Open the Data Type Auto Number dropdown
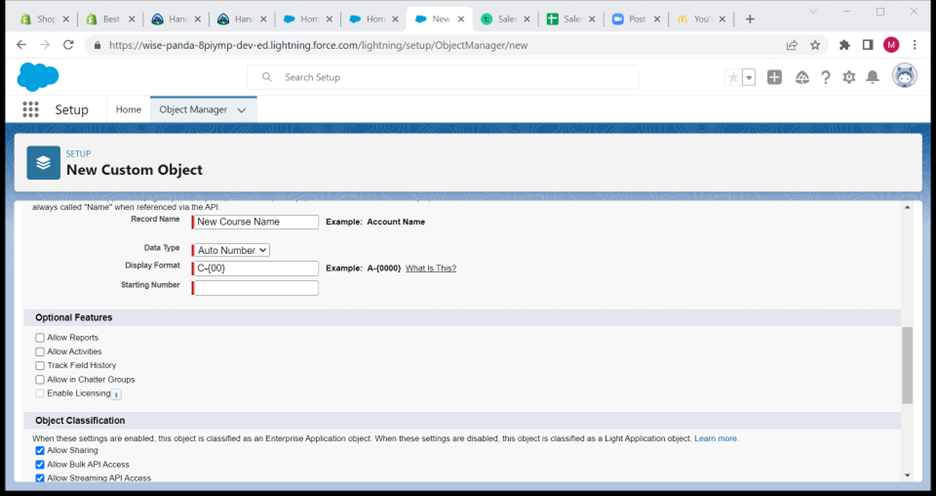Screen dimensions: 936x496 tap(232, 250)
